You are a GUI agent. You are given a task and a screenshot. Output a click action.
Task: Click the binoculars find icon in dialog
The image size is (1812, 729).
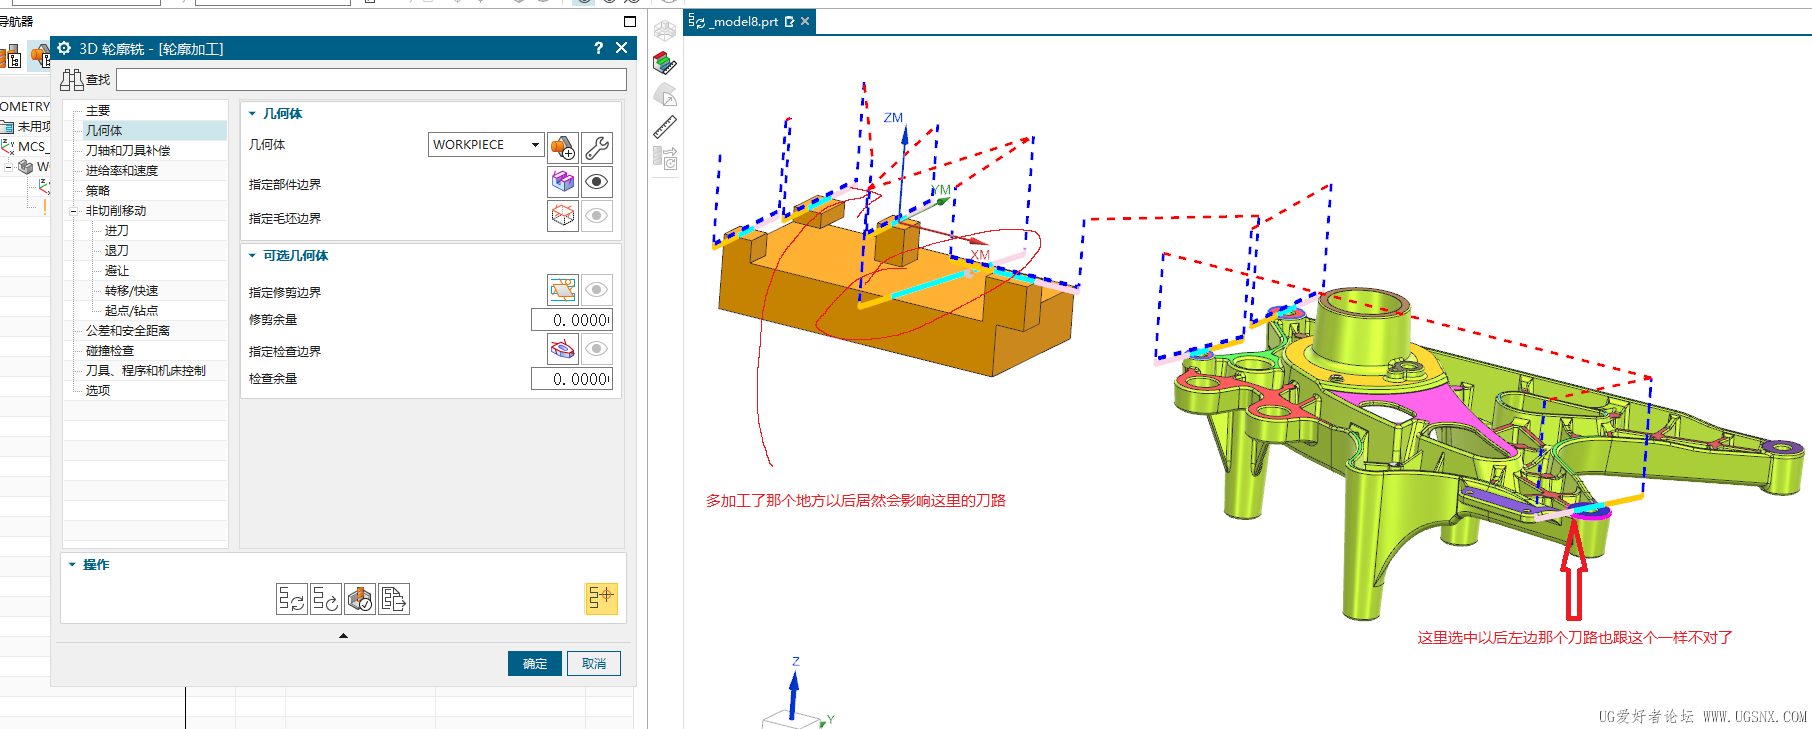(x=72, y=80)
